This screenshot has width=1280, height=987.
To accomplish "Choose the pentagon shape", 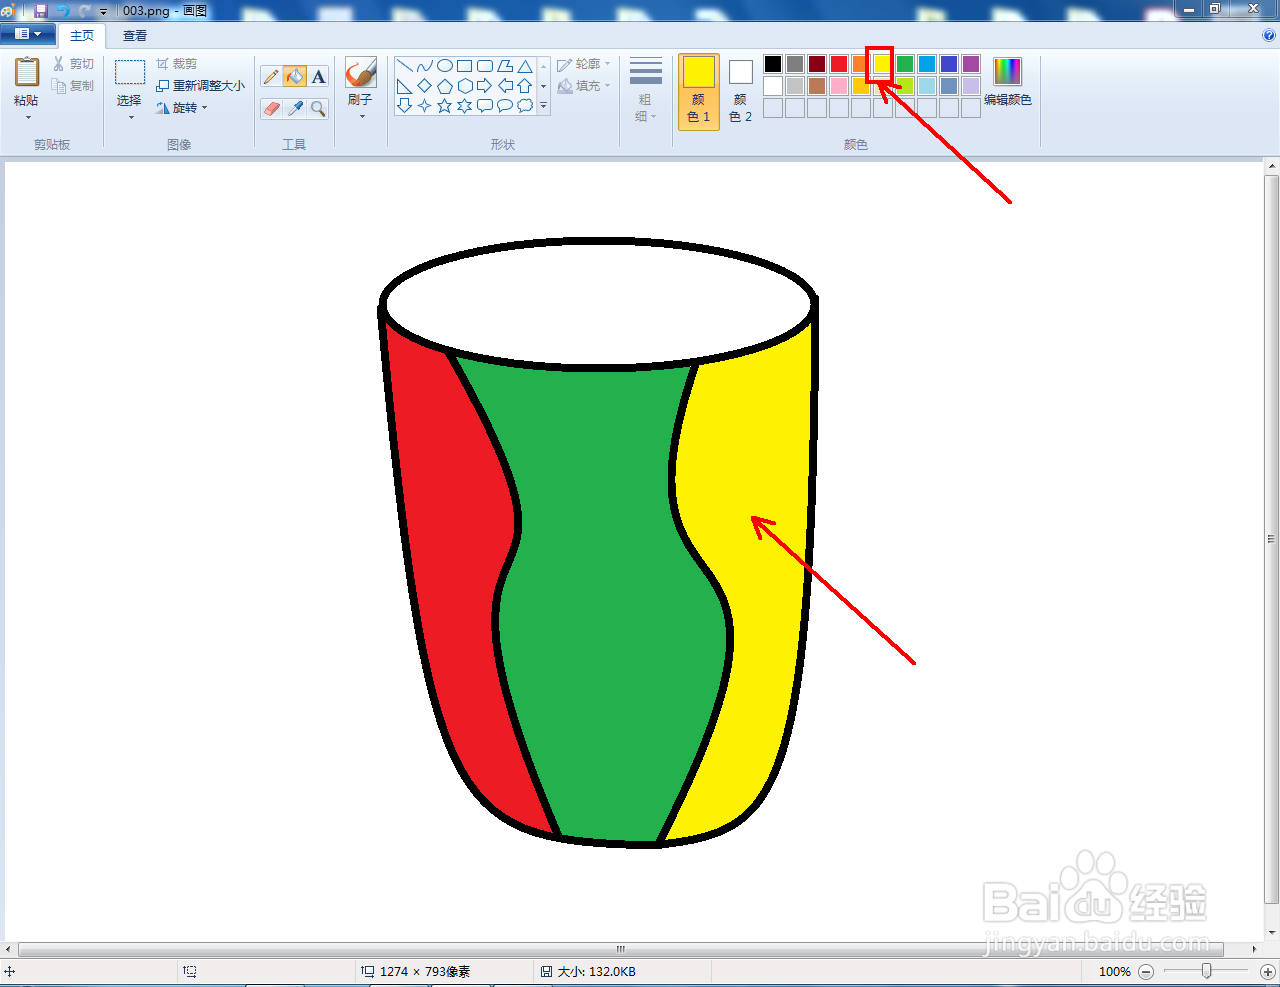I will [445, 86].
